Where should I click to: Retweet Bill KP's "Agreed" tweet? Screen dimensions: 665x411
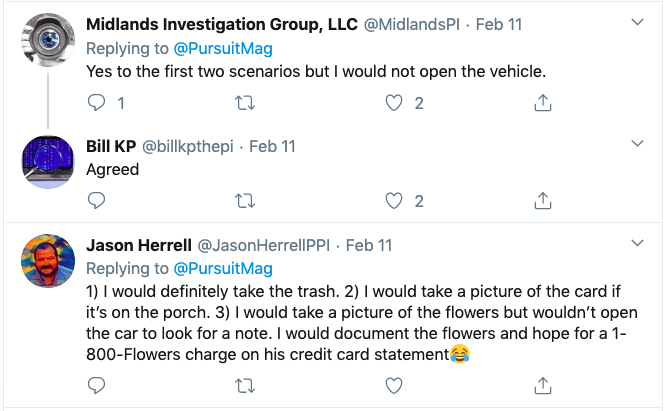pos(245,200)
